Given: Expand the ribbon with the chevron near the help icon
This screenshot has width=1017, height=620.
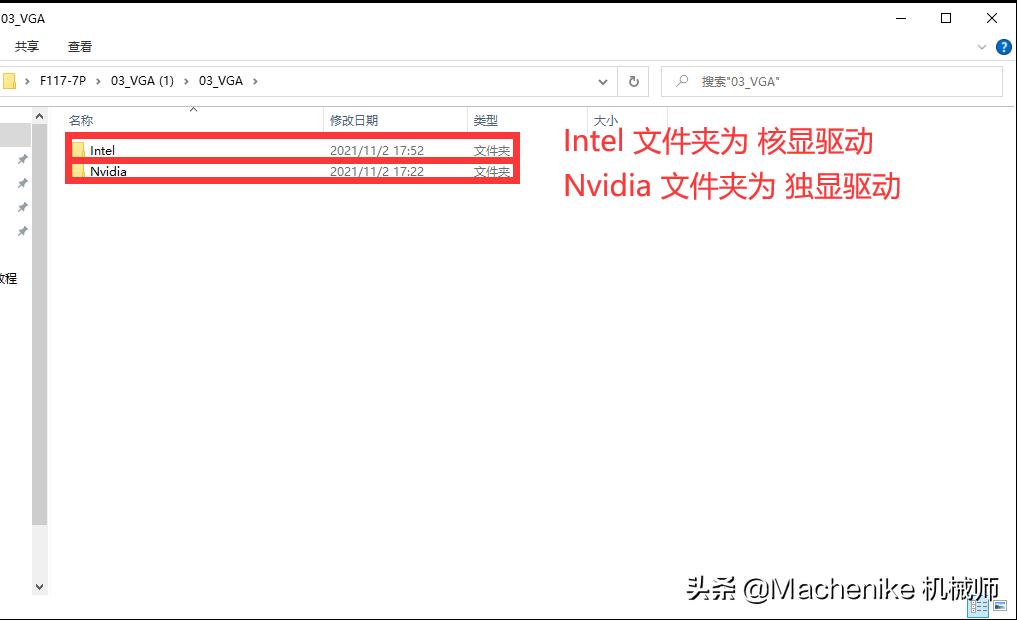Looking at the screenshot, I should coord(981,47).
